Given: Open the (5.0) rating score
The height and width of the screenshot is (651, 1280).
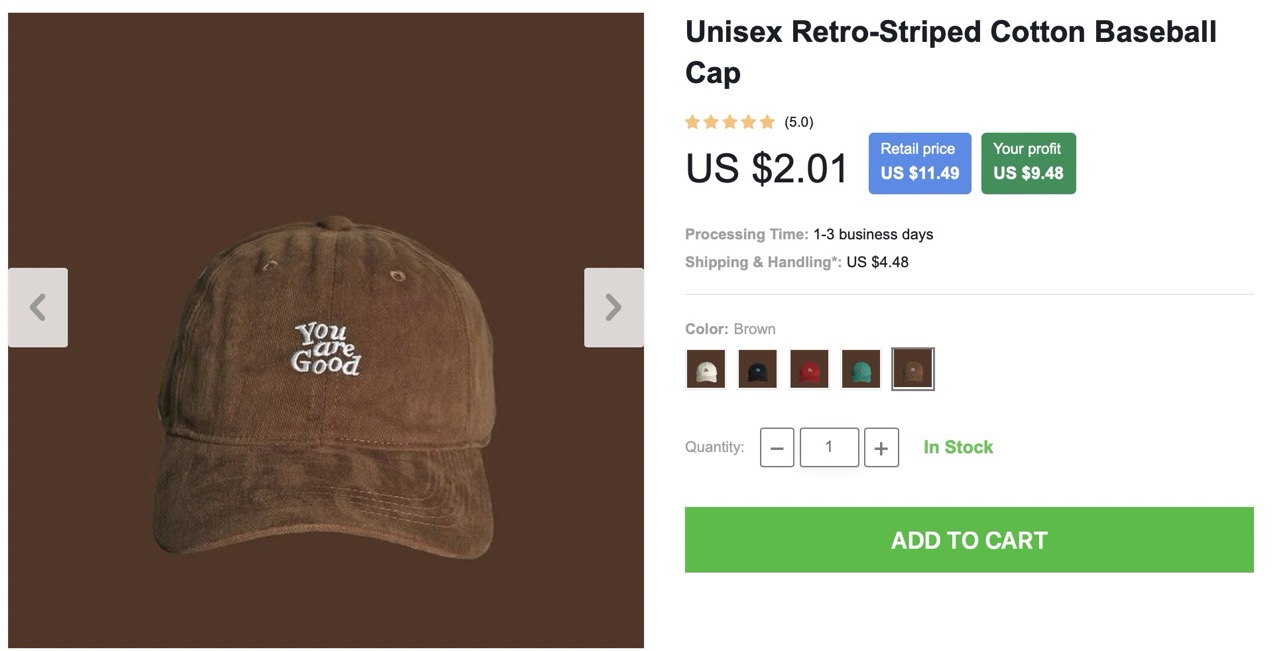Looking at the screenshot, I should pyautogui.click(x=799, y=122).
